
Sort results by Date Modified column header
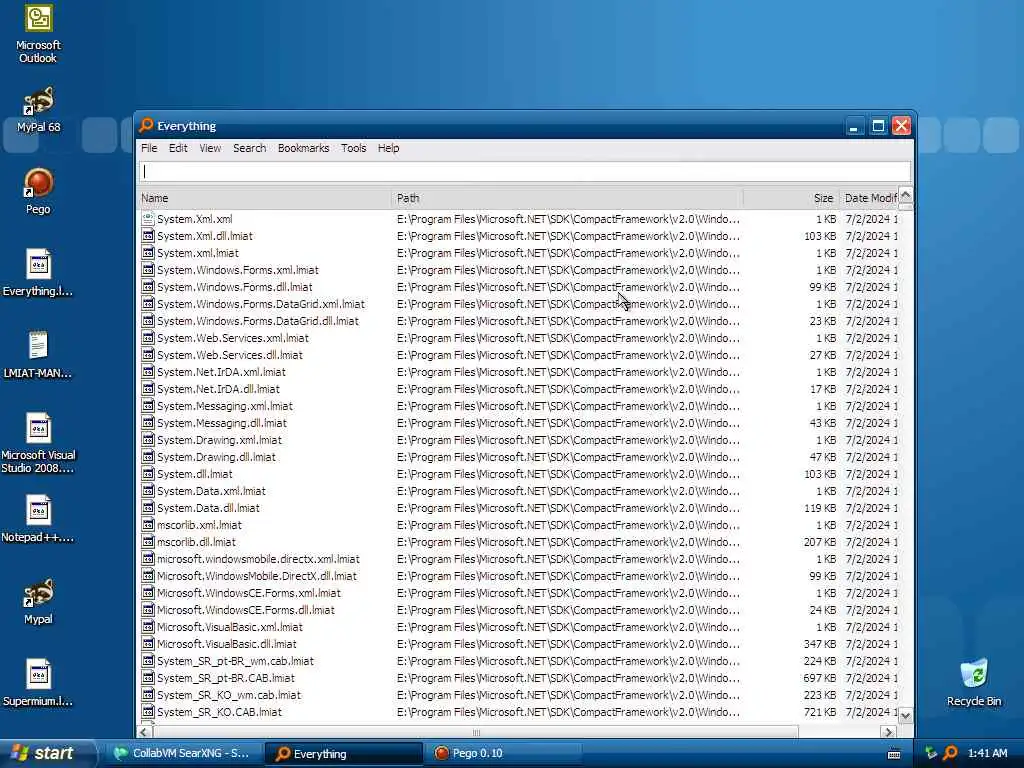(x=869, y=198)
